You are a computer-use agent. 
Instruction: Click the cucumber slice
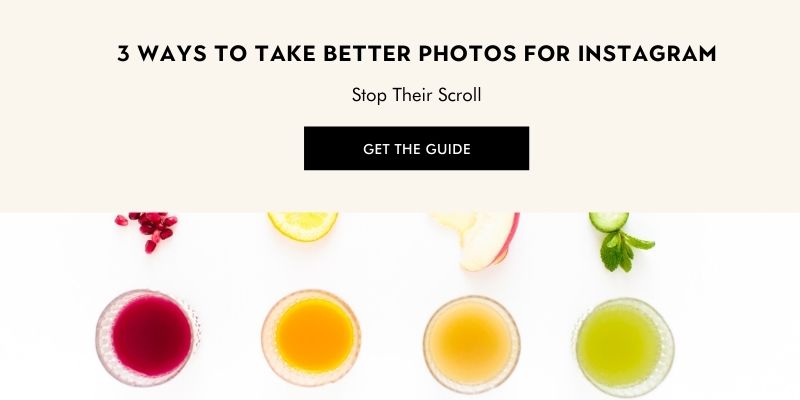(609, 222)
